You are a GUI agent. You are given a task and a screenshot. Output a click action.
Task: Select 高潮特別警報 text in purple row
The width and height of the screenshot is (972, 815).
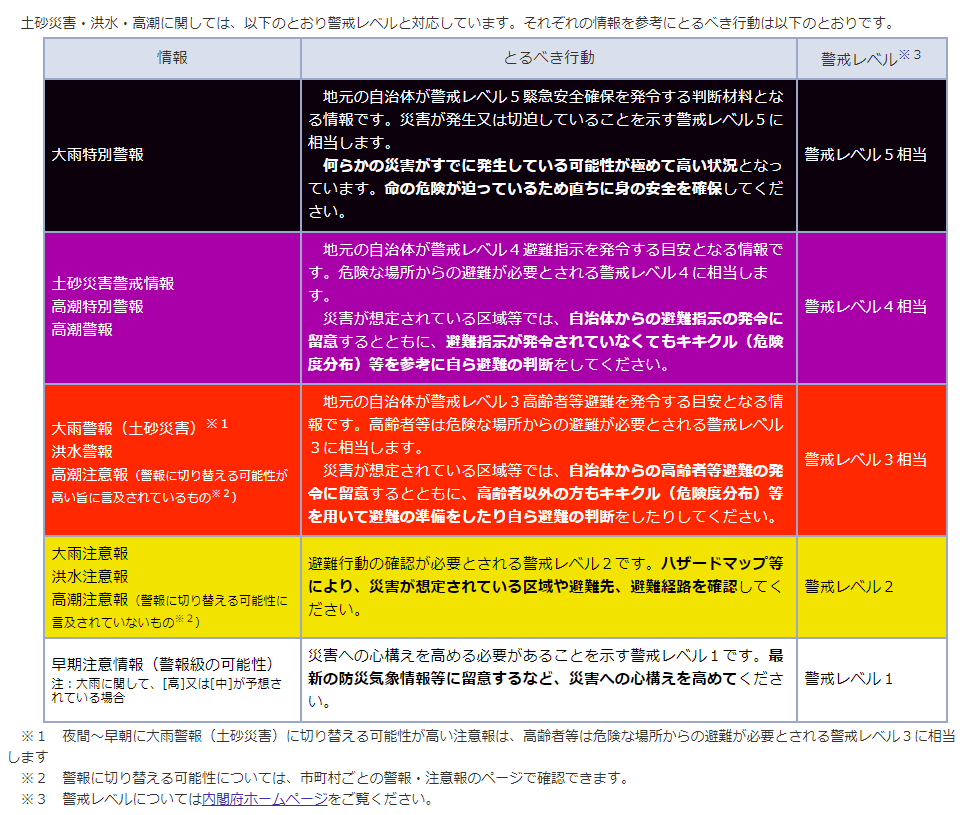coord(97,307)
